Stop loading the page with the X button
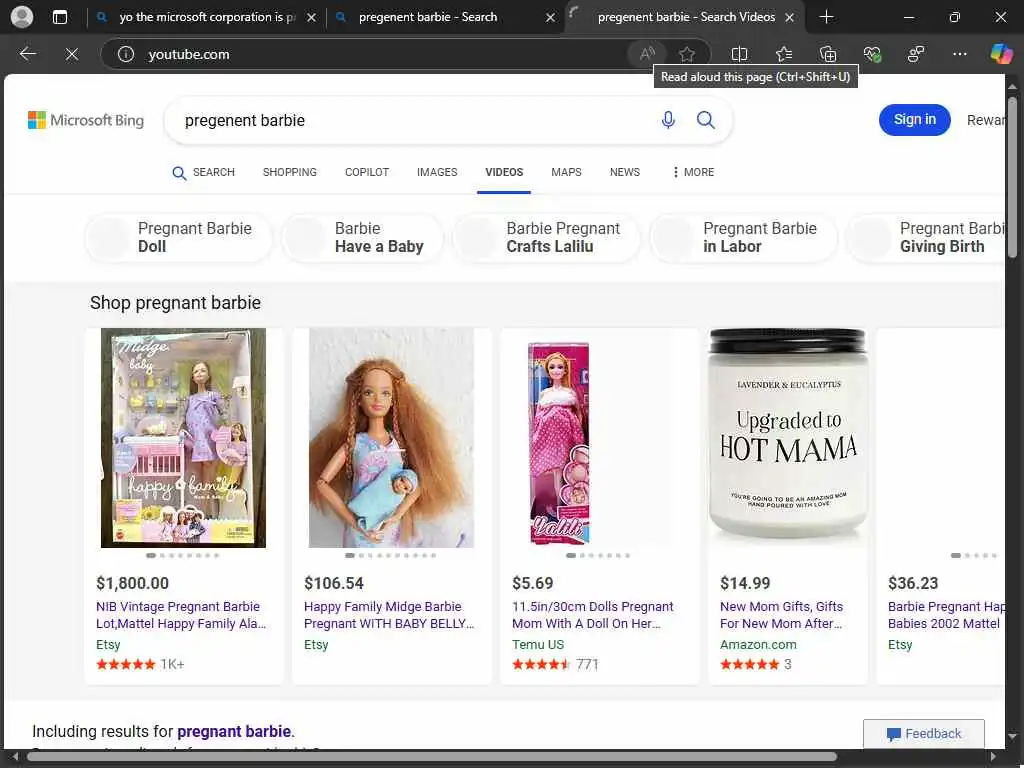The image size is (1024, 768). click(x=72, y=54)
